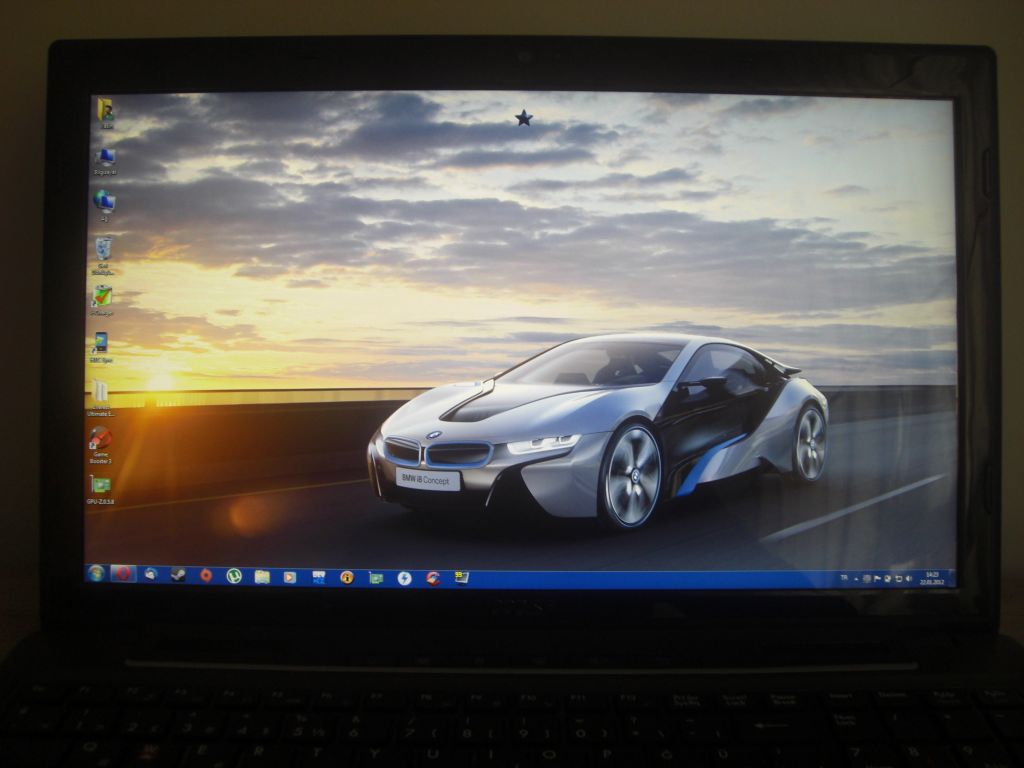
Task: Open the blue lightning-bolt taskbar icon
Action: tap(404, 578)
